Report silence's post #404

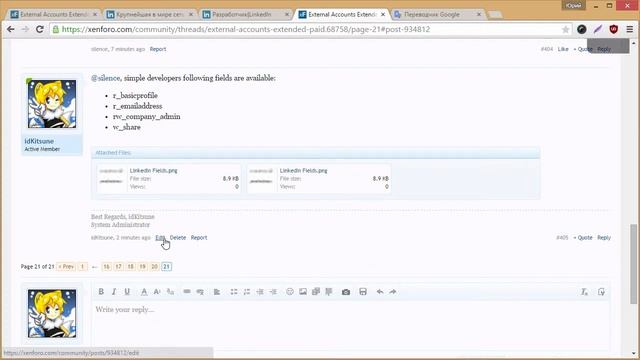(158, 49)
